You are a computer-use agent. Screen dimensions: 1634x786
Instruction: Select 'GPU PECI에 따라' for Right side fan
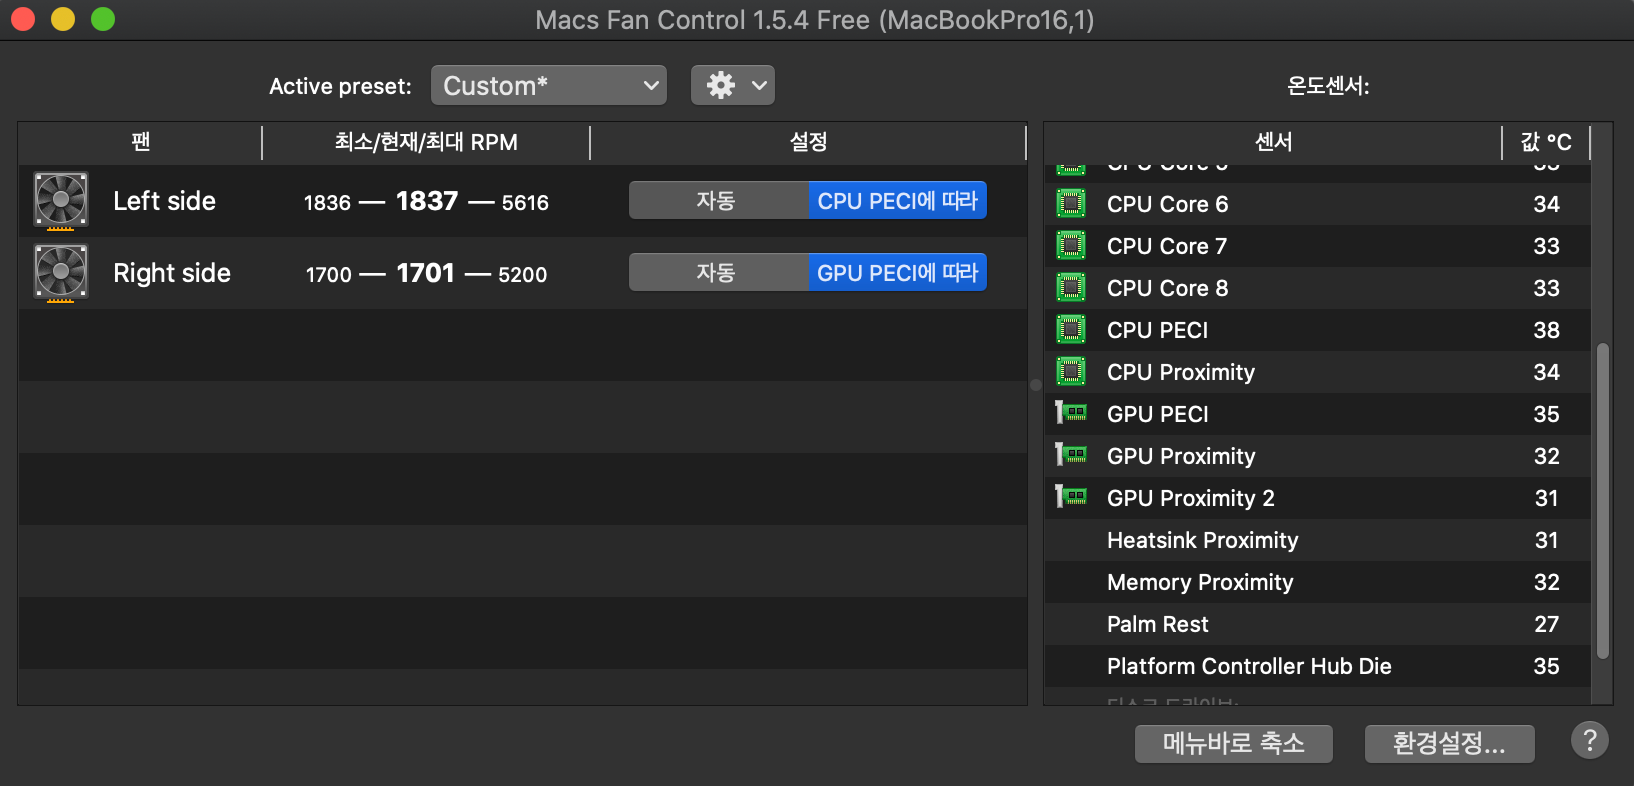coord(898,272)
